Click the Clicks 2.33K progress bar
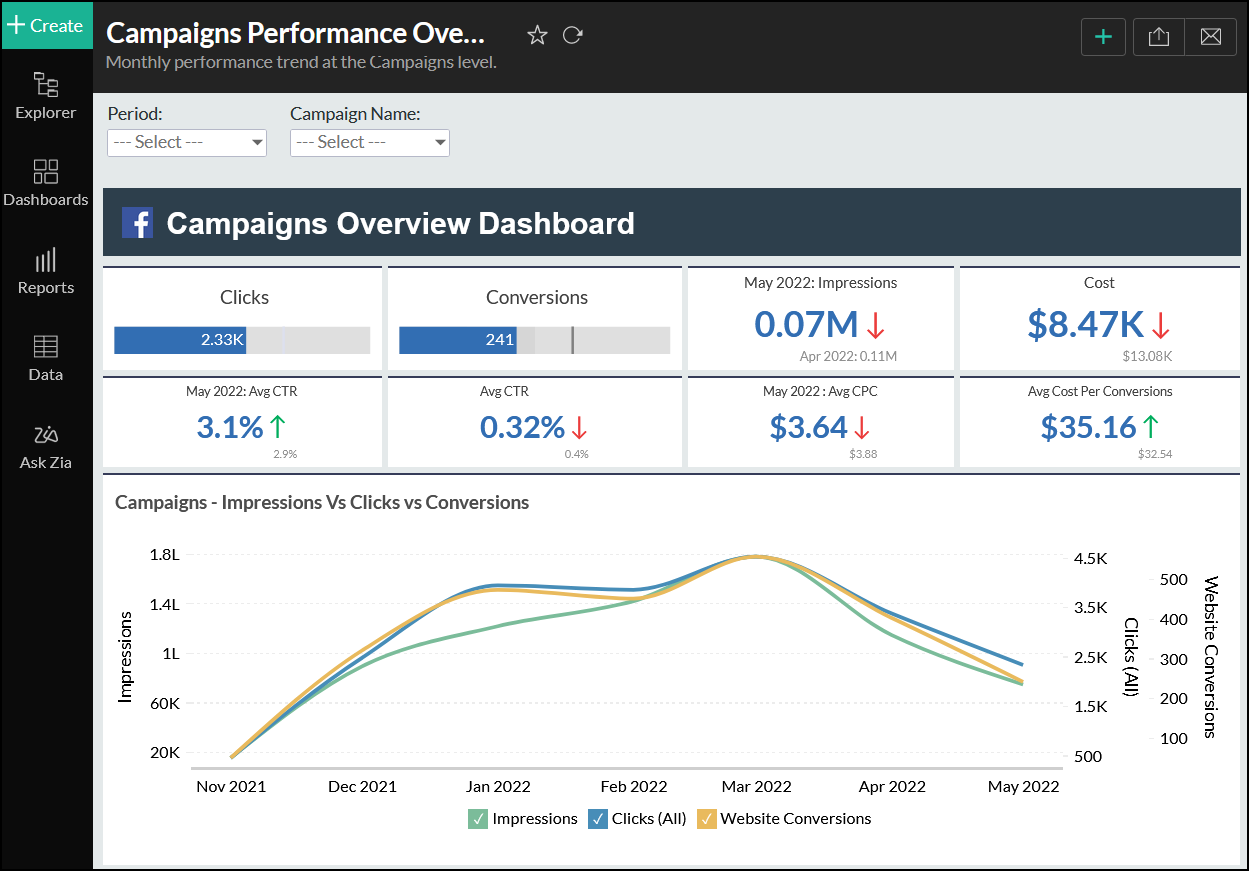The width and height of the screenshot is (1249, 871). 242,340
